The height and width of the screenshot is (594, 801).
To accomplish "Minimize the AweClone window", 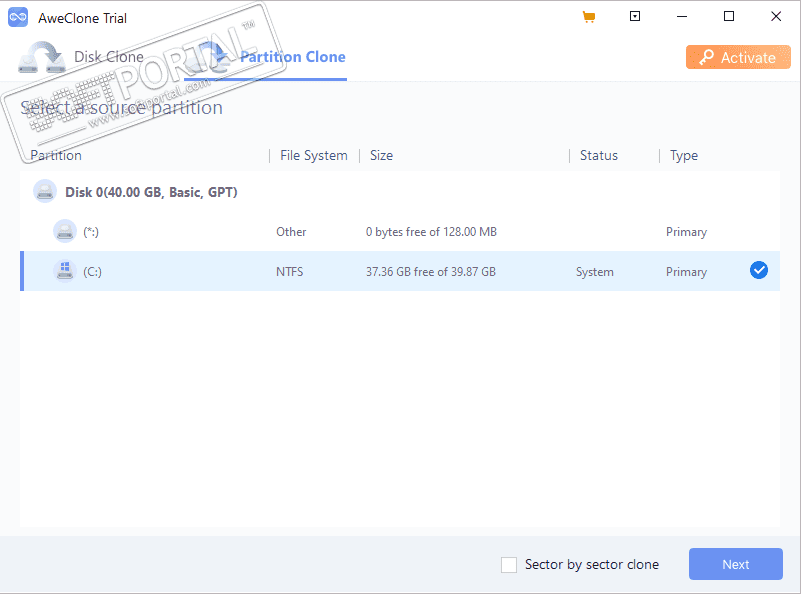I will tap(681, 16).
